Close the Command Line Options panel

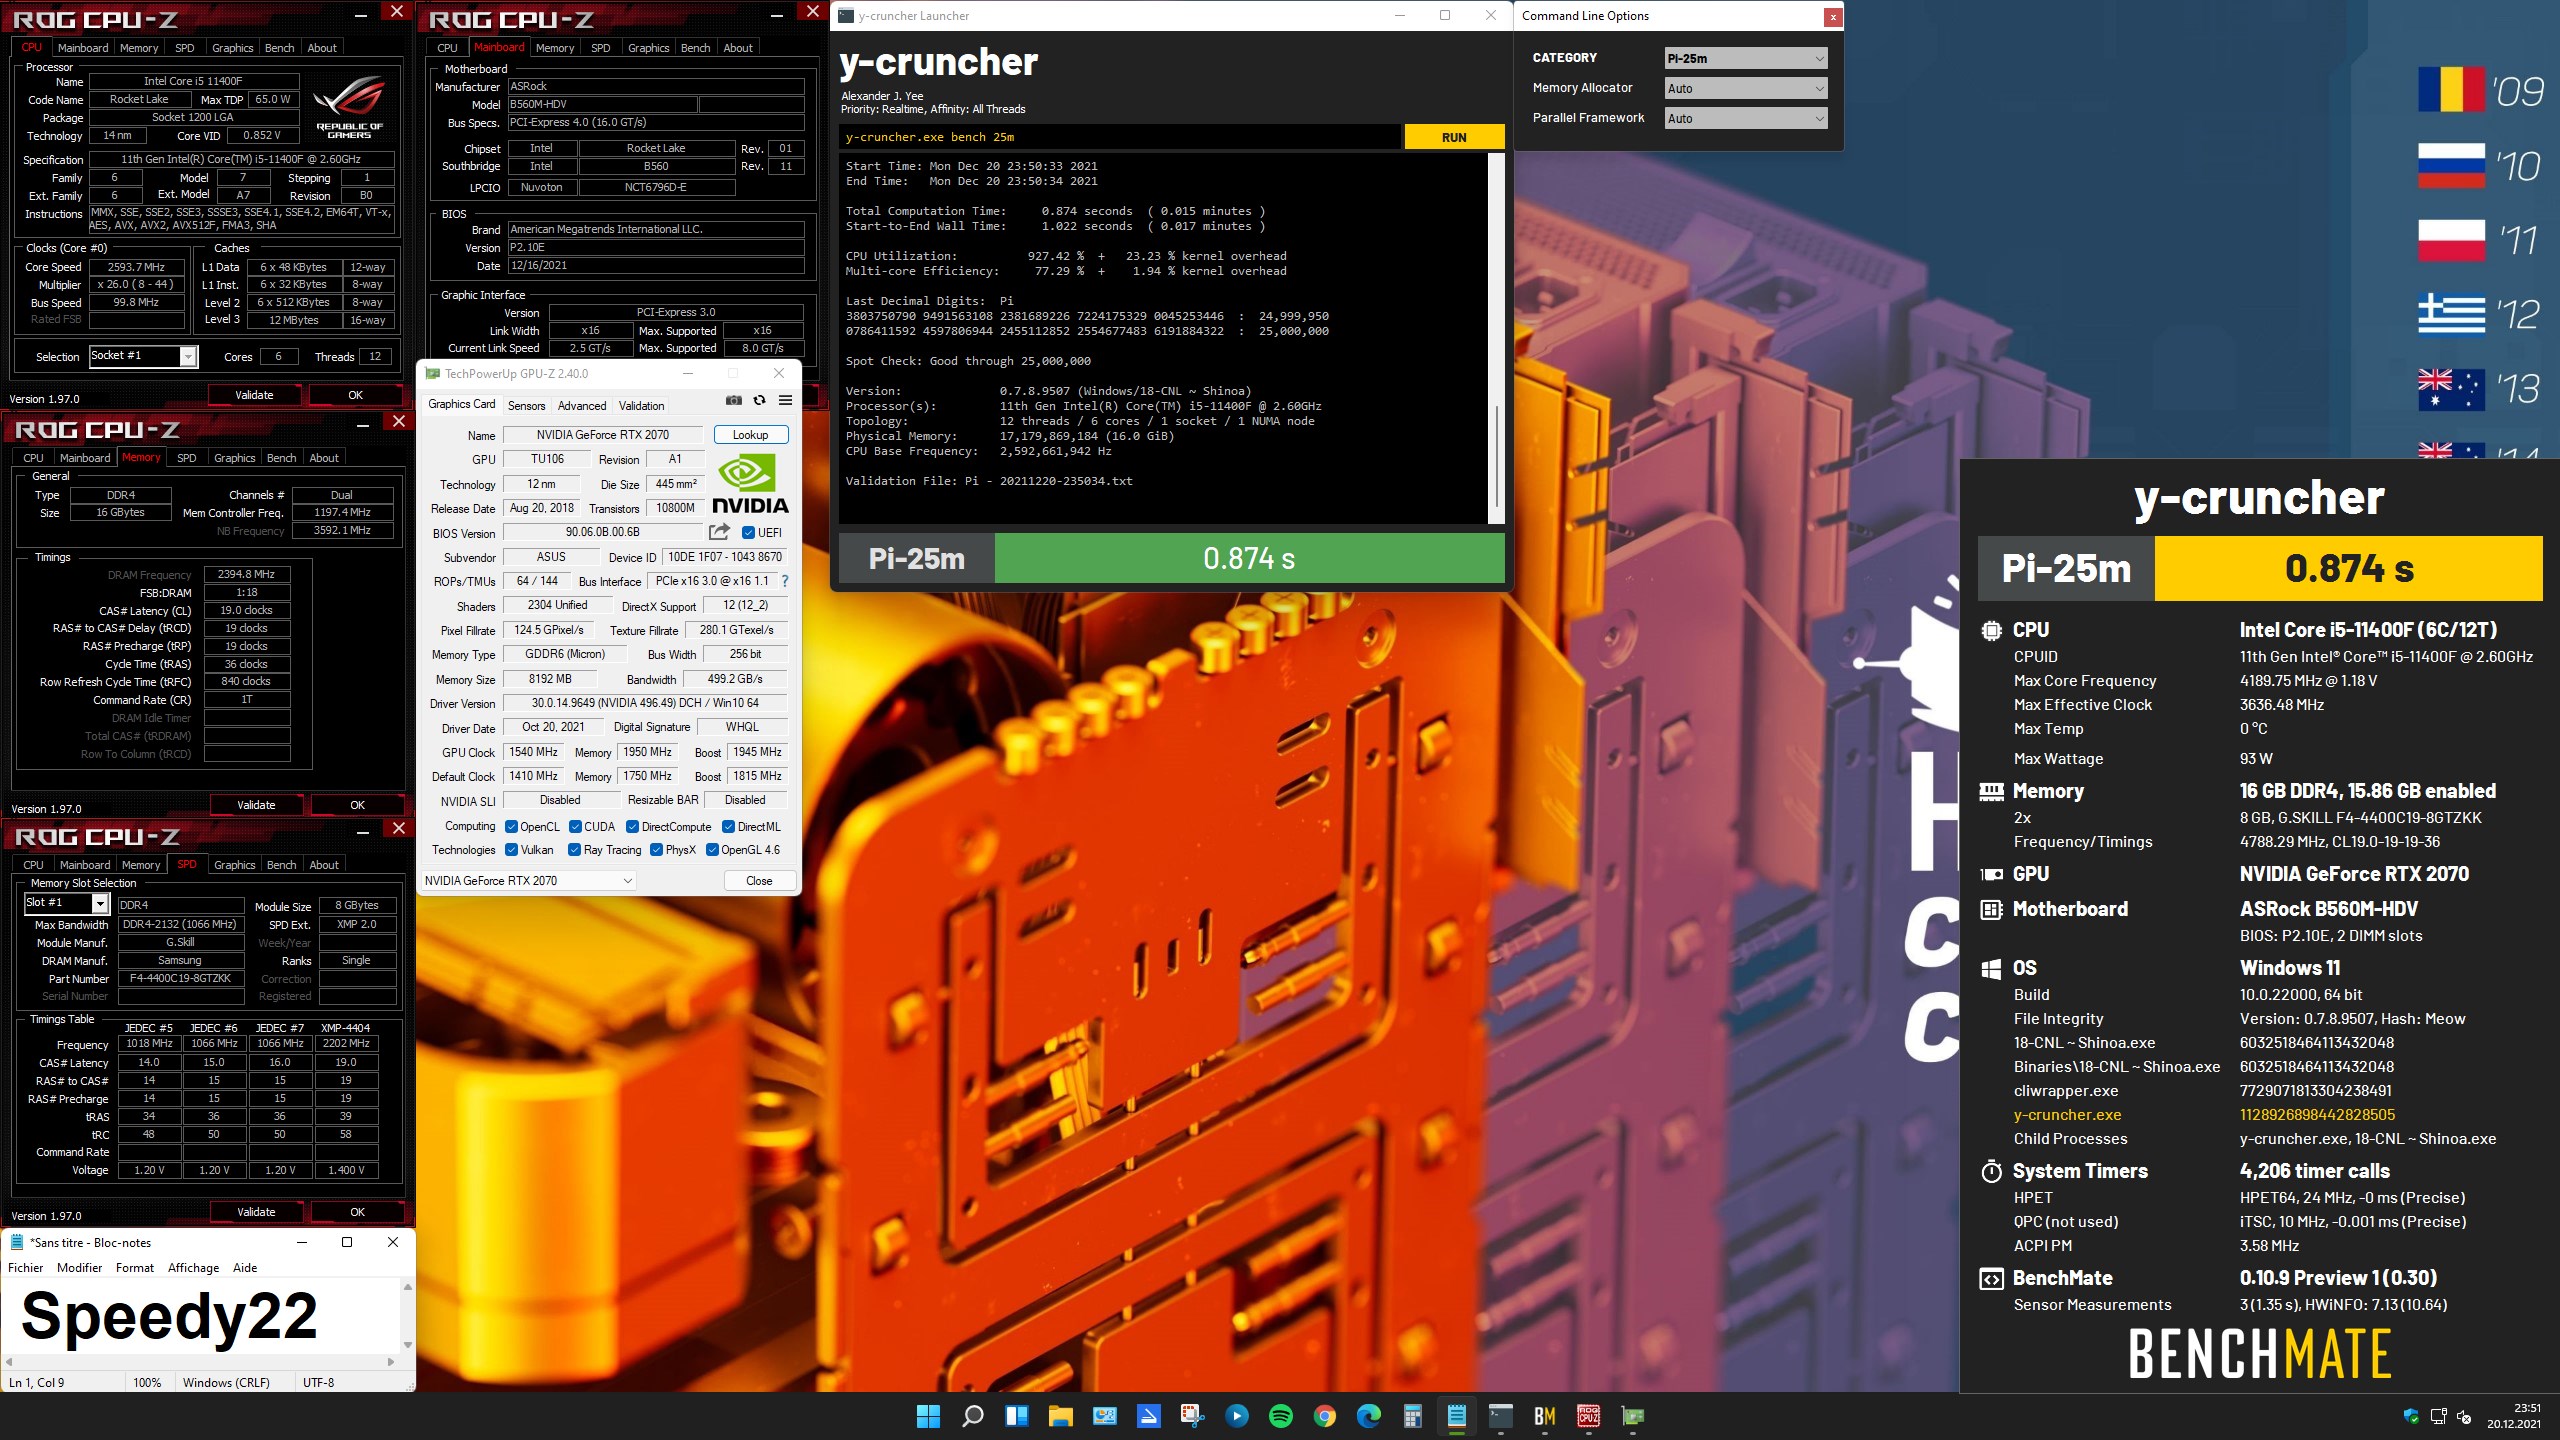click(x=1832, y=17)
